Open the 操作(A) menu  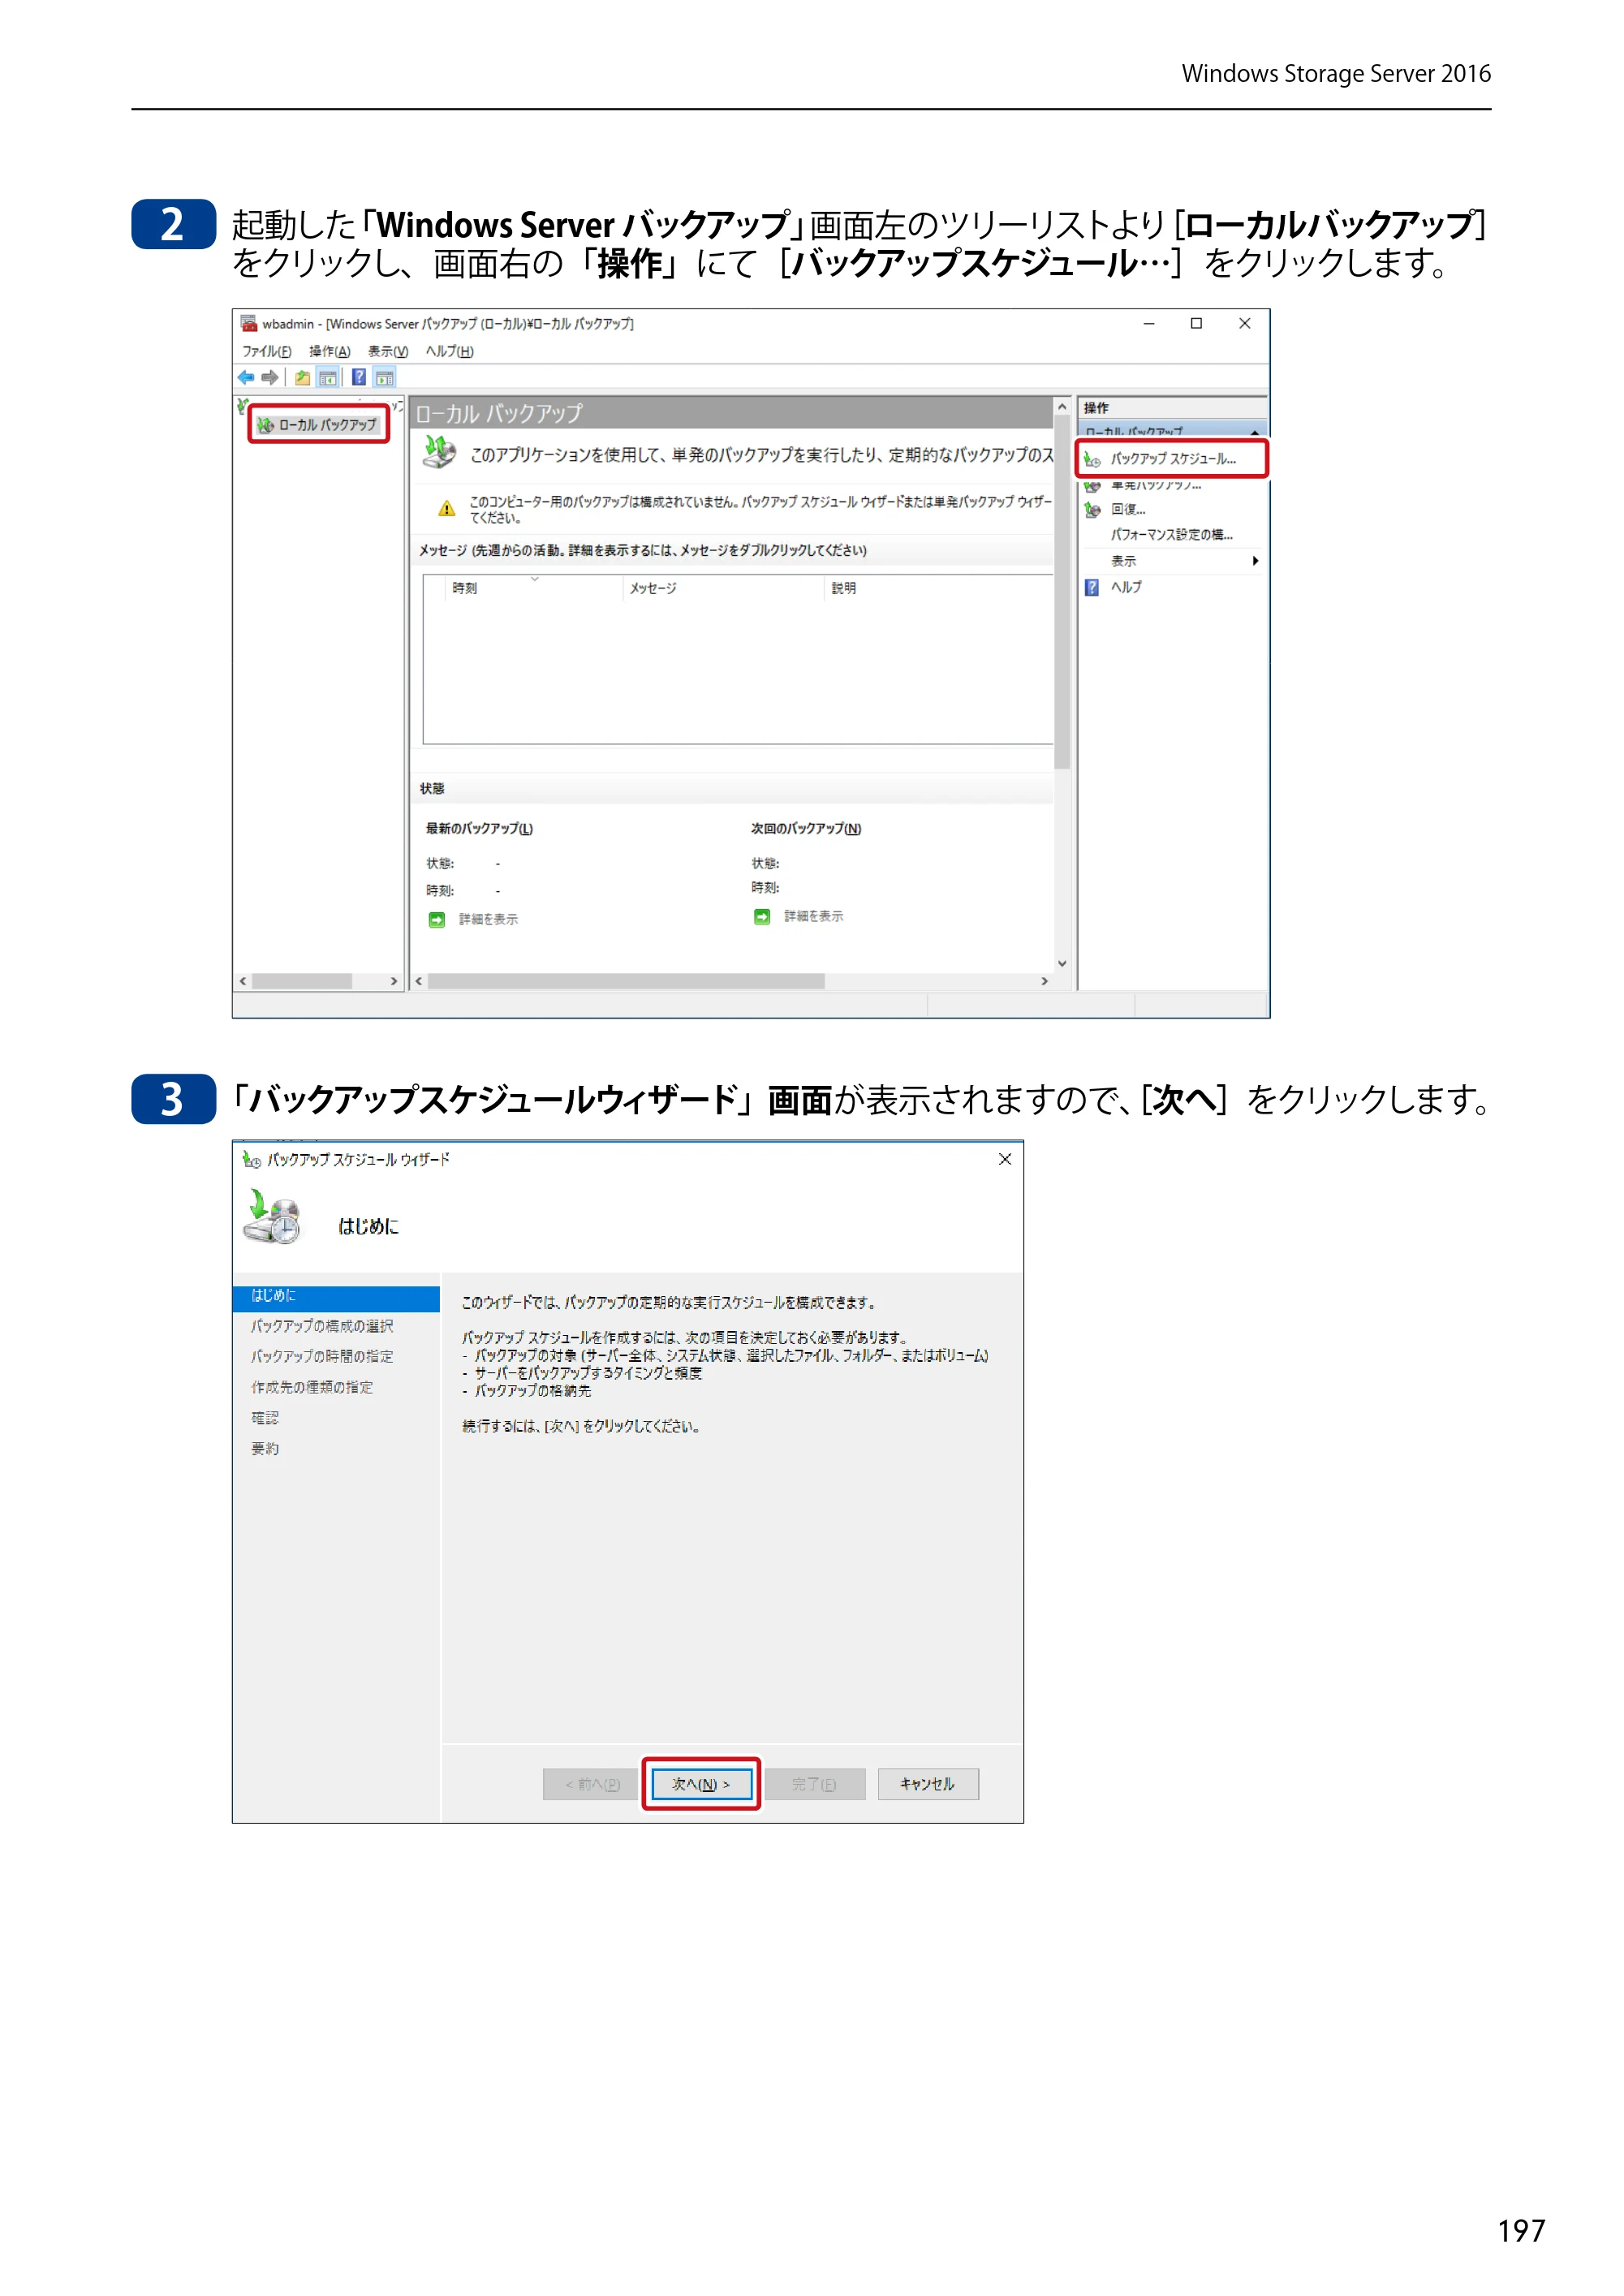point(329,351)
